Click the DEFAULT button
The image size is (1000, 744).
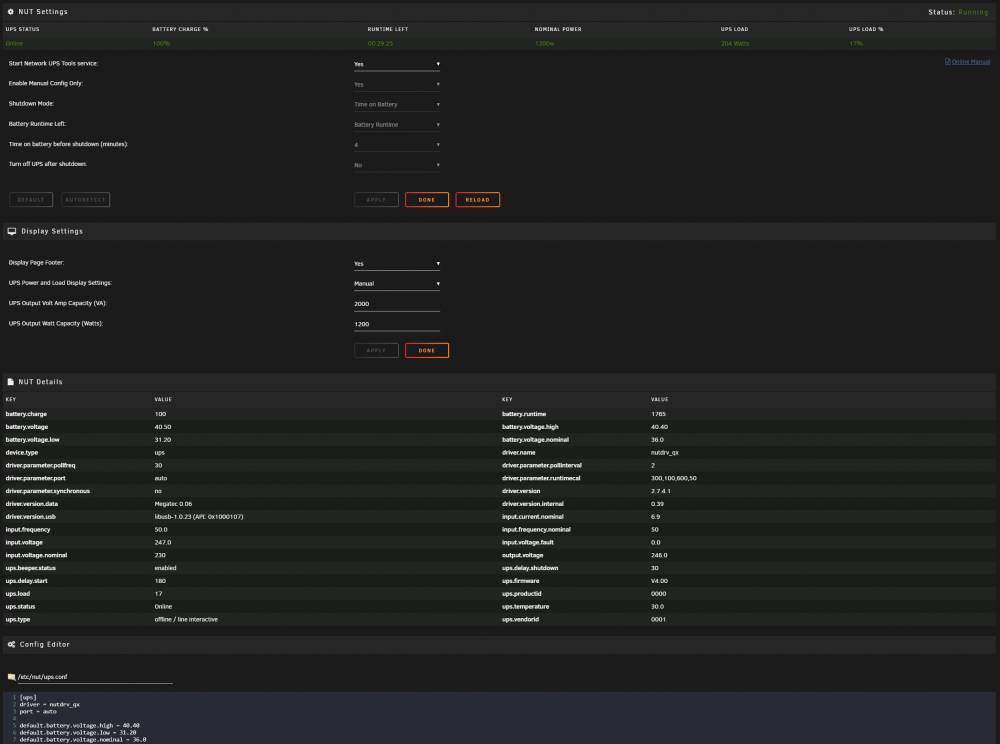coord(31,200)
